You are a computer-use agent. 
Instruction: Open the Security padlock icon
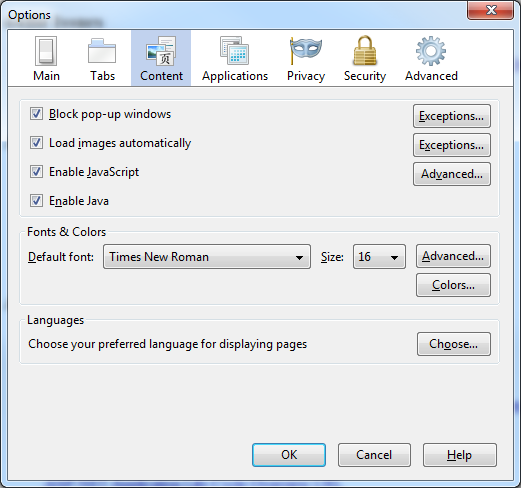(365, 51)
